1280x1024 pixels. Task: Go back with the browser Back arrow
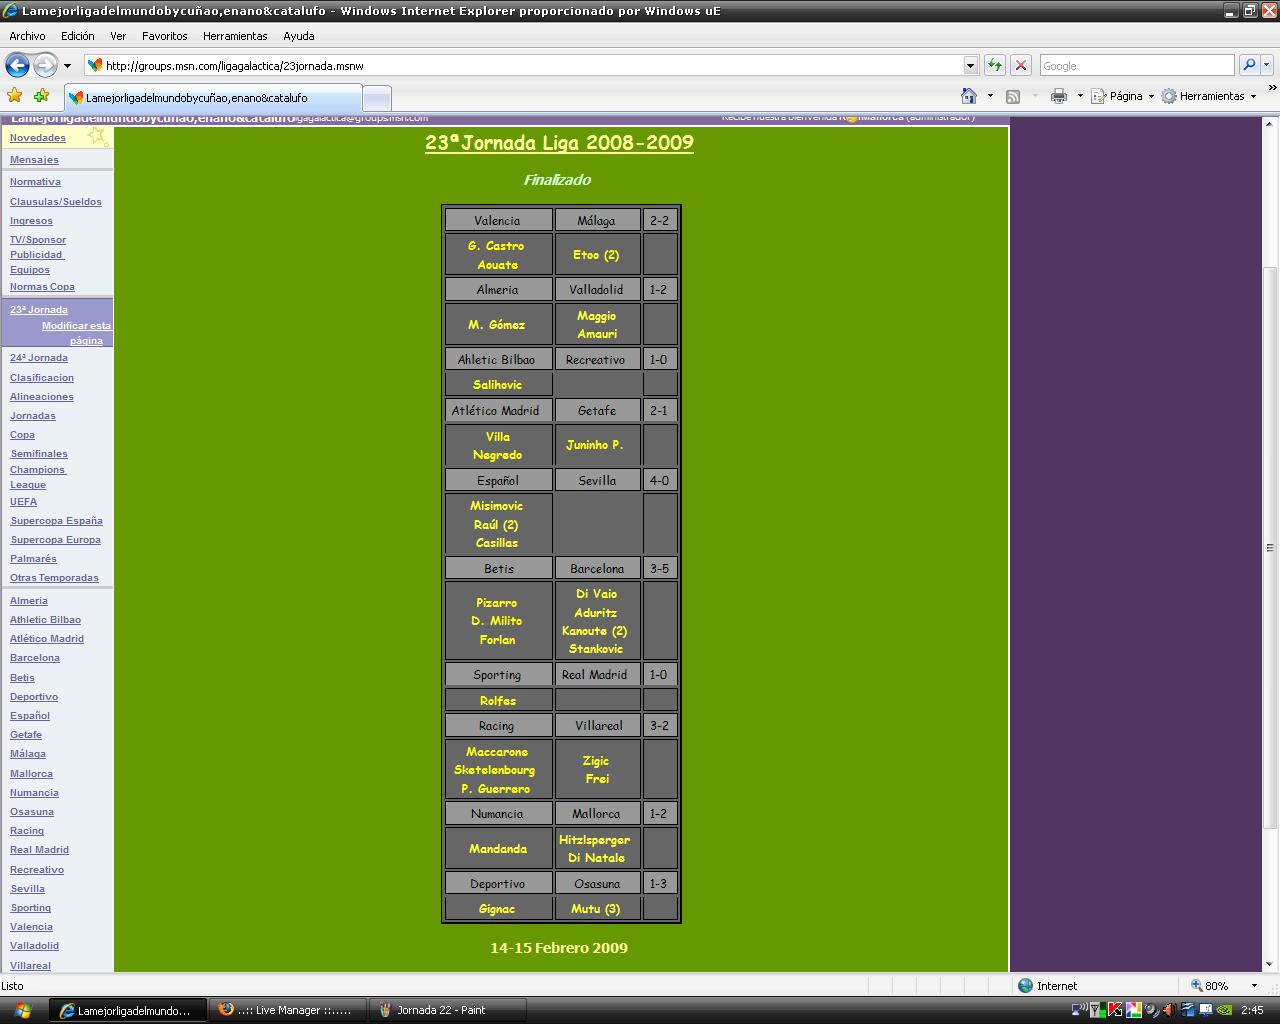pos(17,66)
